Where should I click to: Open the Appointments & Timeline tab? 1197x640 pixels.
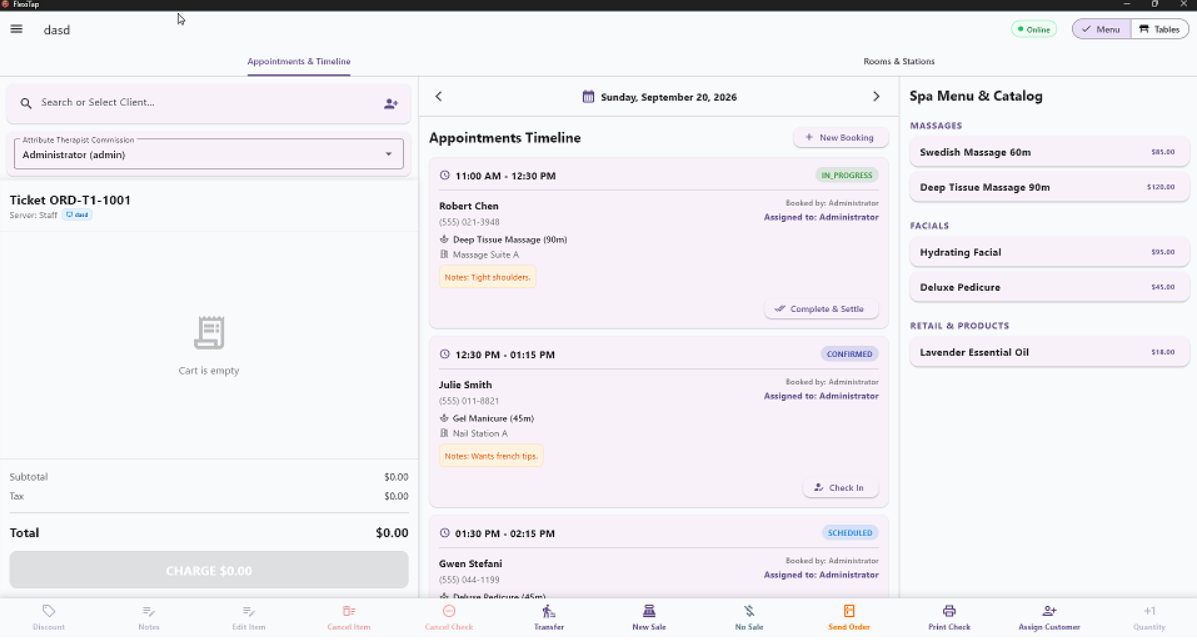pyautogui.click(x=298, y=61)
